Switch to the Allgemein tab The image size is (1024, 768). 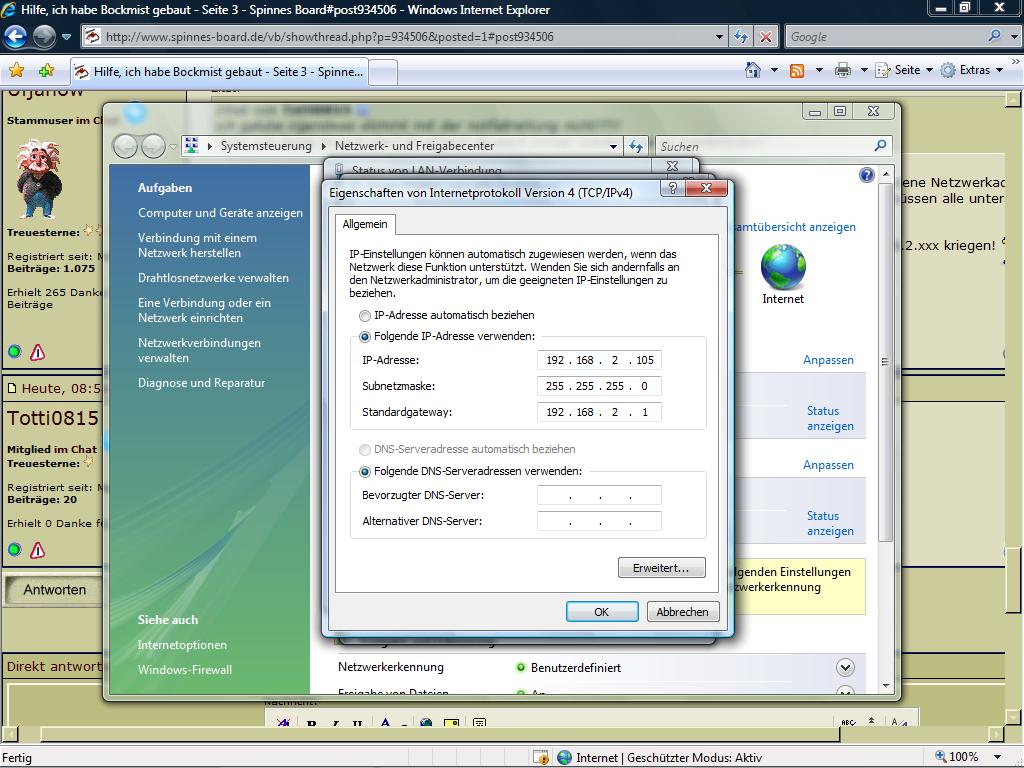coord(365,225)
